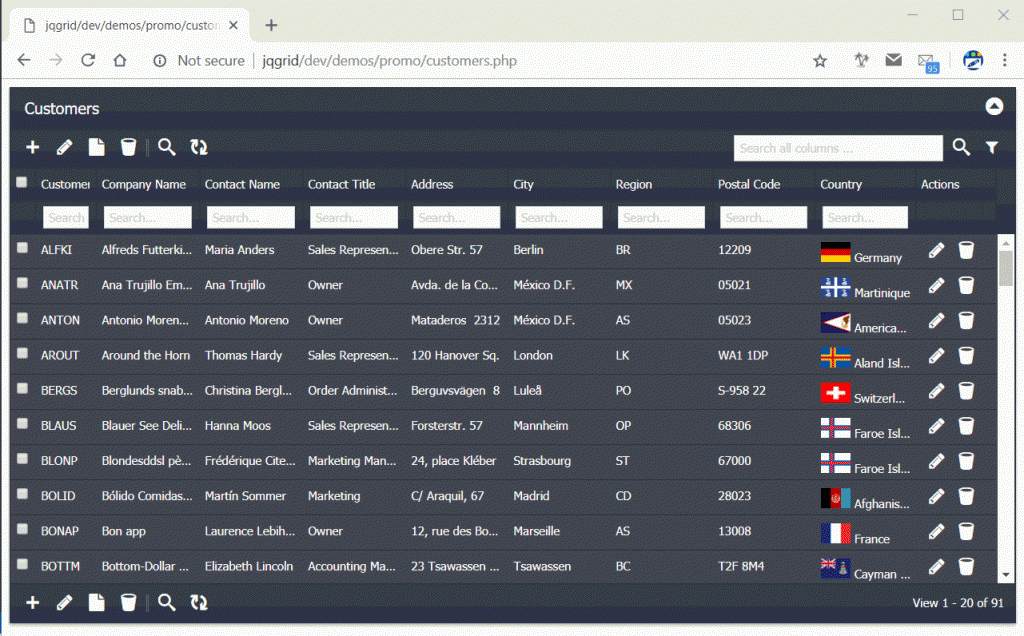Click the City column filter search box
This screenshot has height=636, width=1024.
(x=558, y=217)
